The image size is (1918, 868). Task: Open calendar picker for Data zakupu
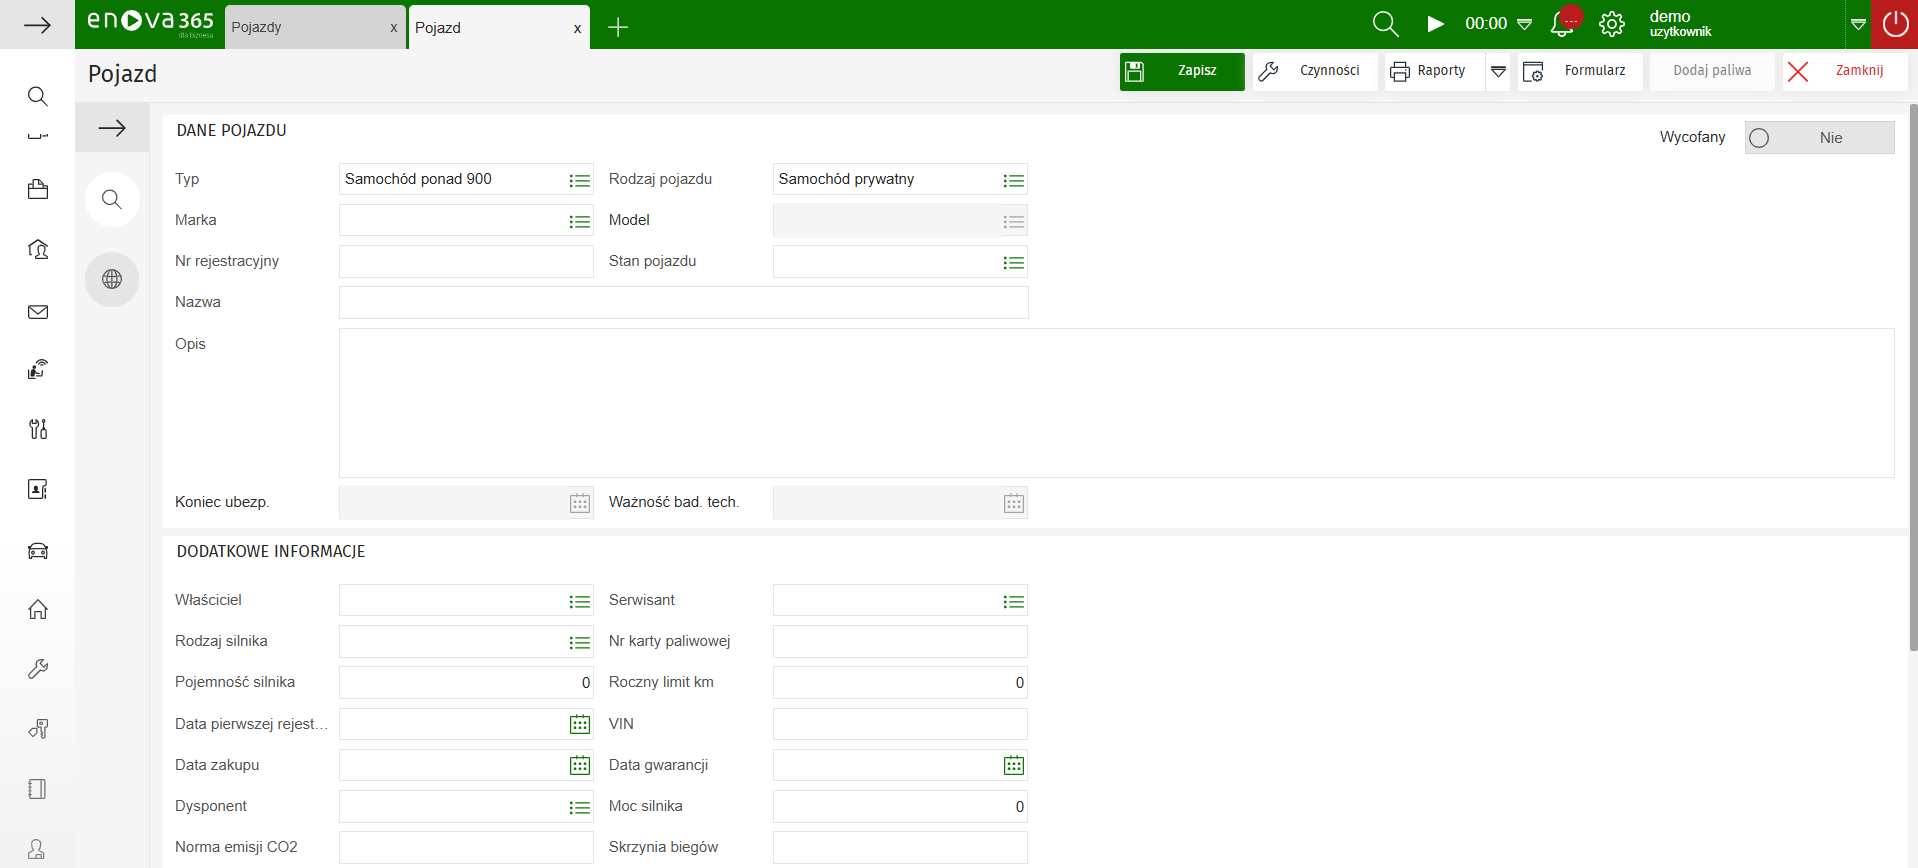click(580, 766)
